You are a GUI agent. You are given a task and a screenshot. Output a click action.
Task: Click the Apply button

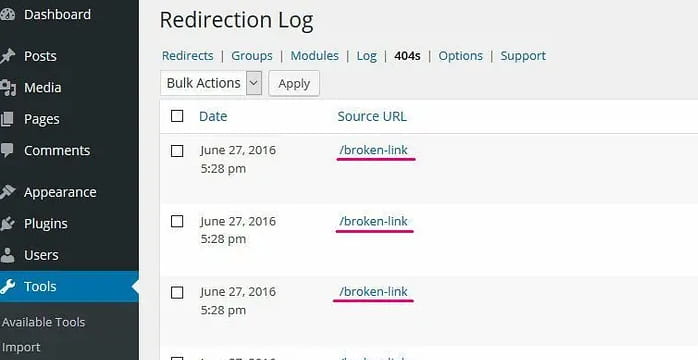pyautogui.click(x=294, y=83)
